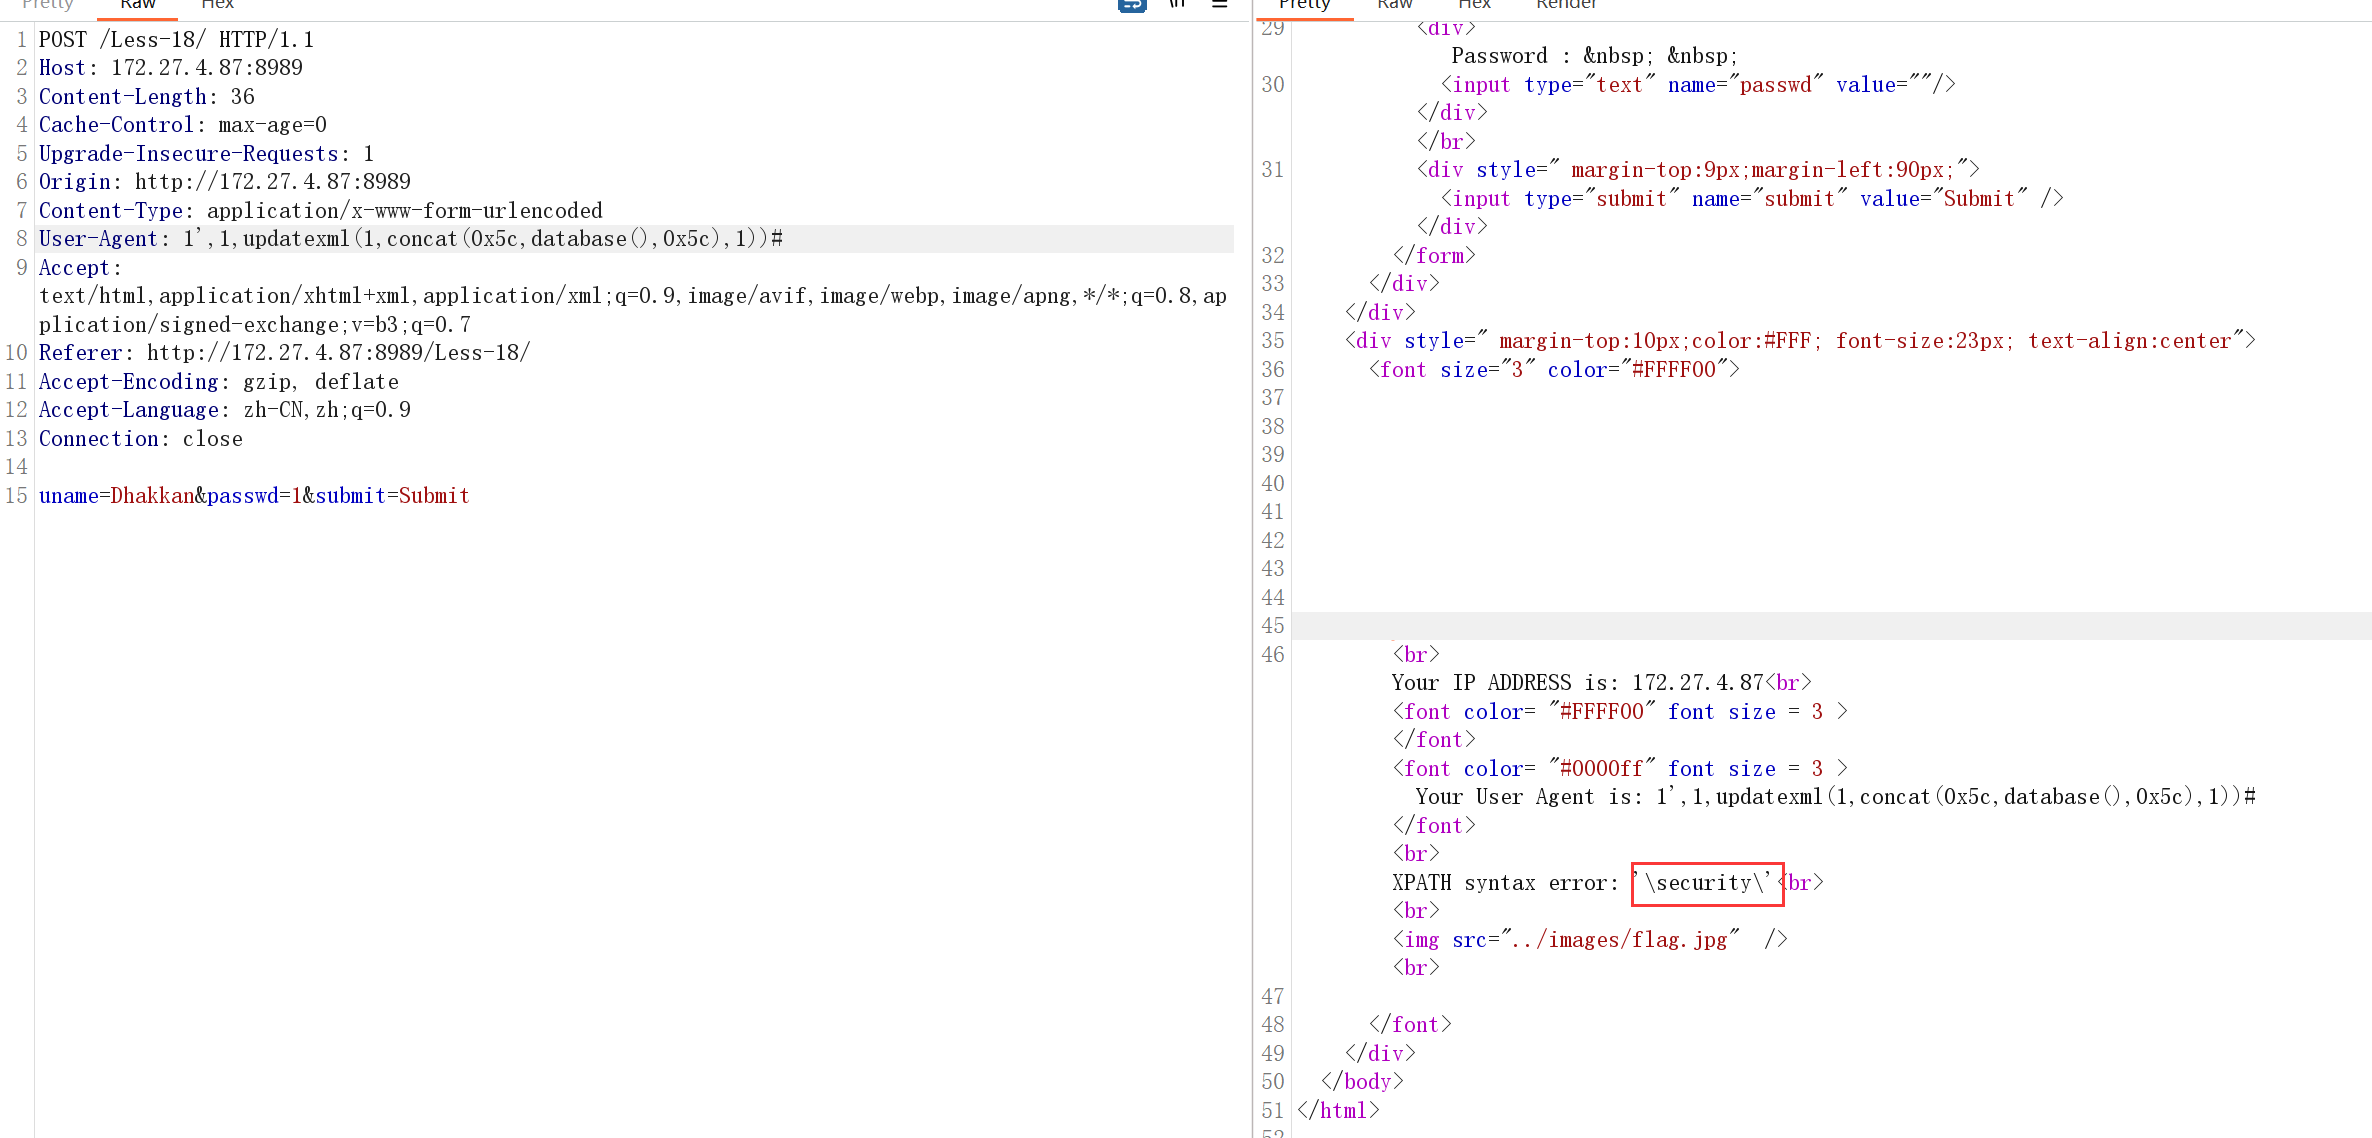This screenshot has width=2372, height=1138.
Task: Click response line number 30 in the gutter
Action: [x=1272, y=85]
